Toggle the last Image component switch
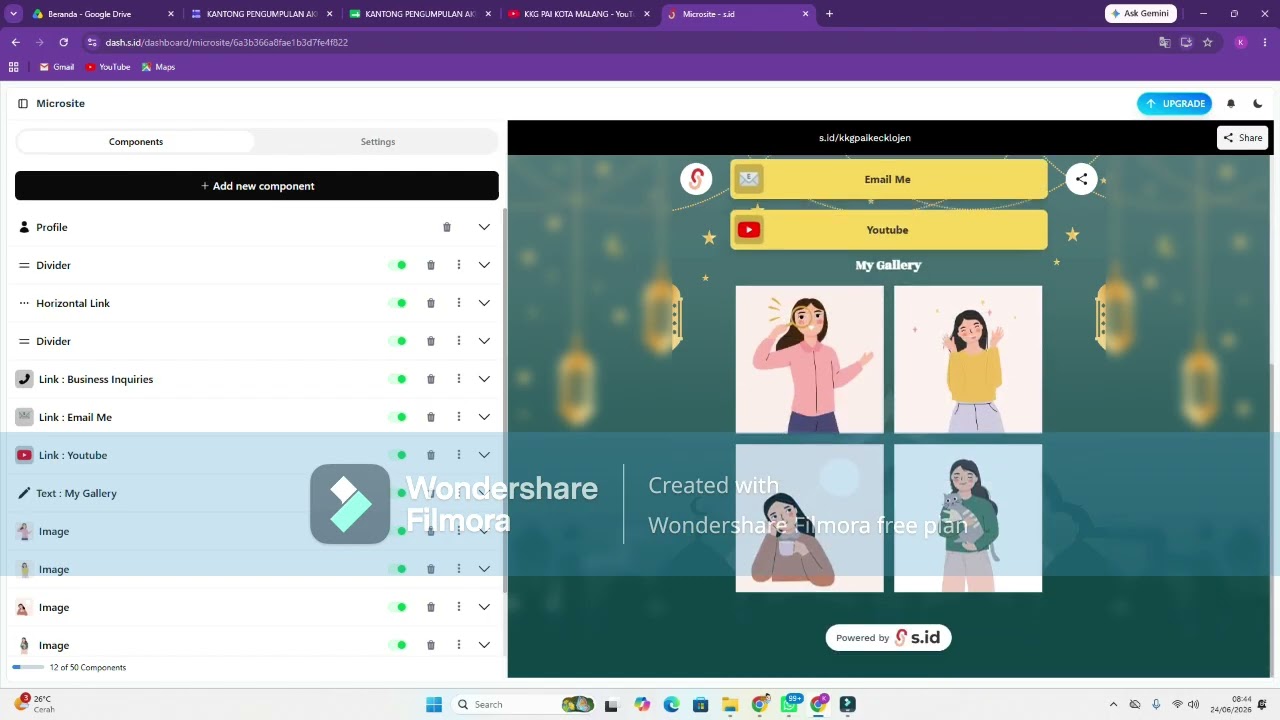 click(398, 645)
